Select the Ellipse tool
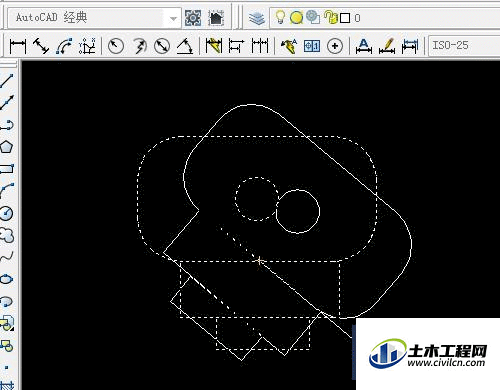Screen dimensions: 500x390 (x=7, y=279)
